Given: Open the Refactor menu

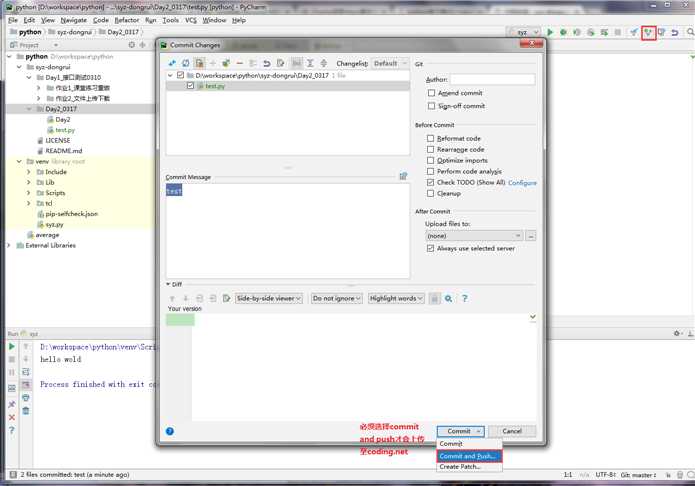Looking at the screenshot, I should pos(127,20).
